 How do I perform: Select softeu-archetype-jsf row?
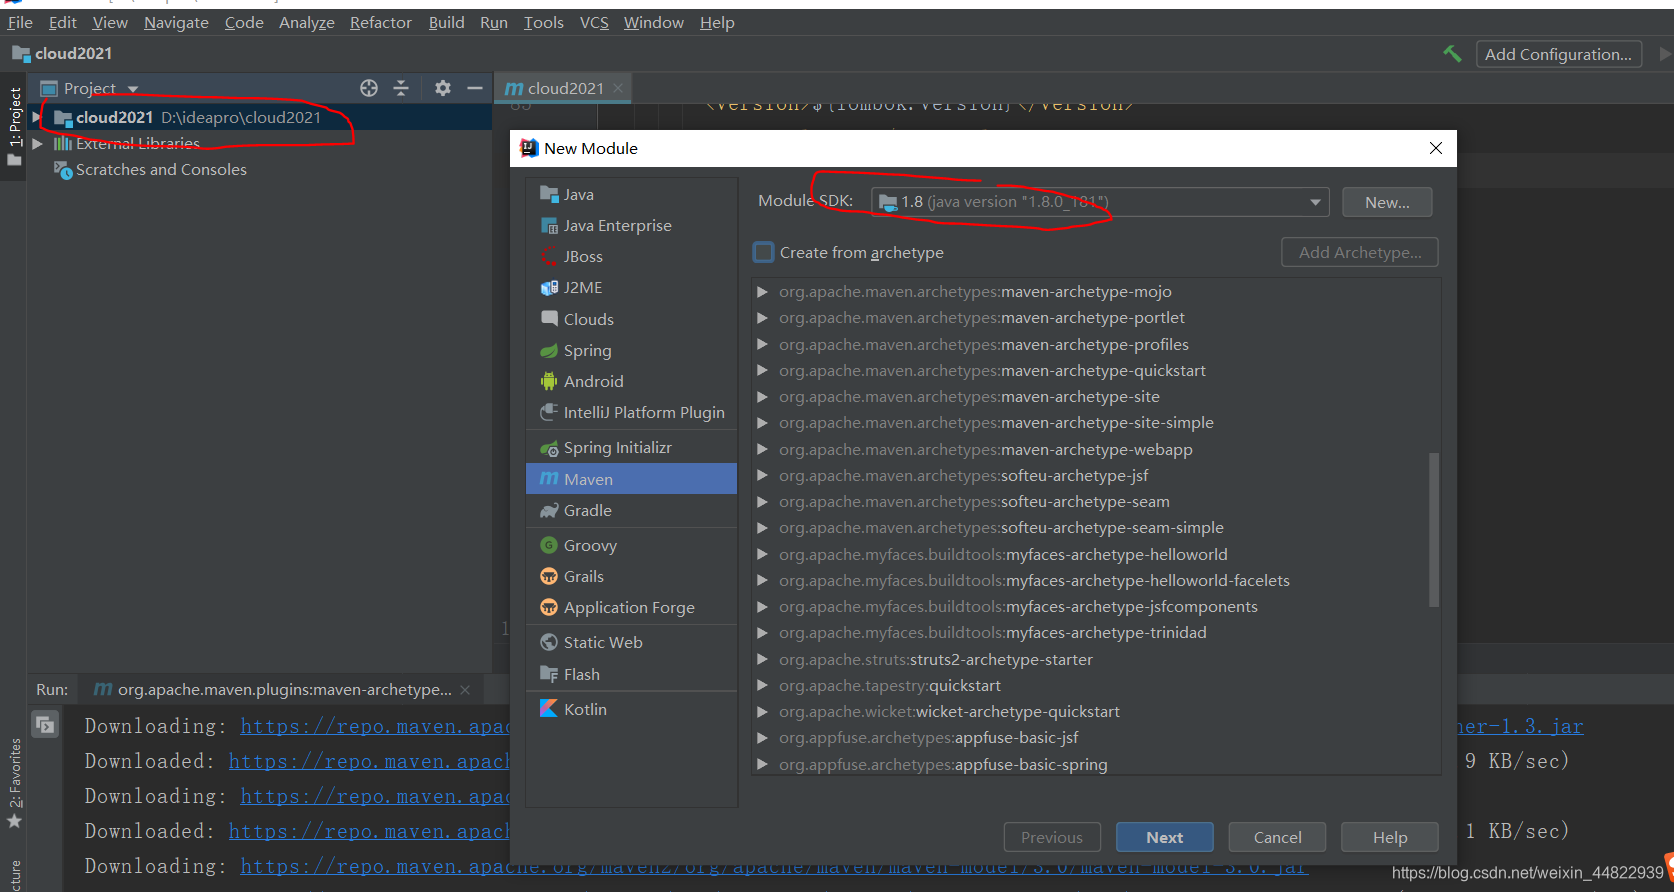tap(1096, 475)
